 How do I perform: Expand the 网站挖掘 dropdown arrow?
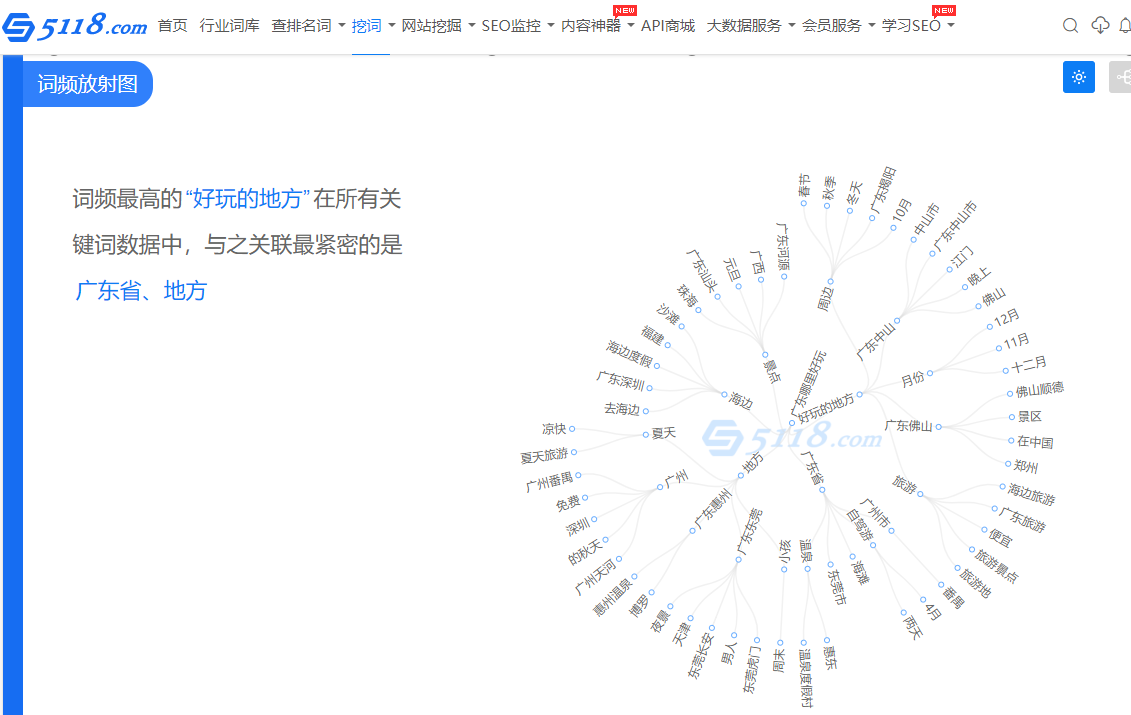pos(472,25)
